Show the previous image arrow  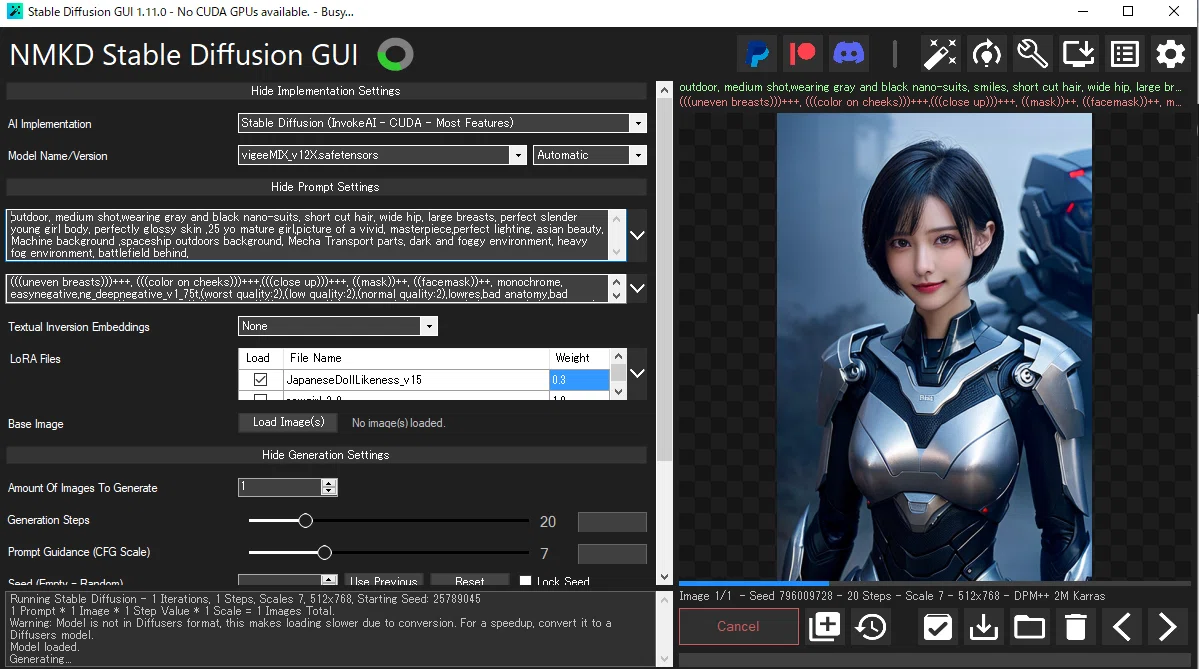[1122, 627]
